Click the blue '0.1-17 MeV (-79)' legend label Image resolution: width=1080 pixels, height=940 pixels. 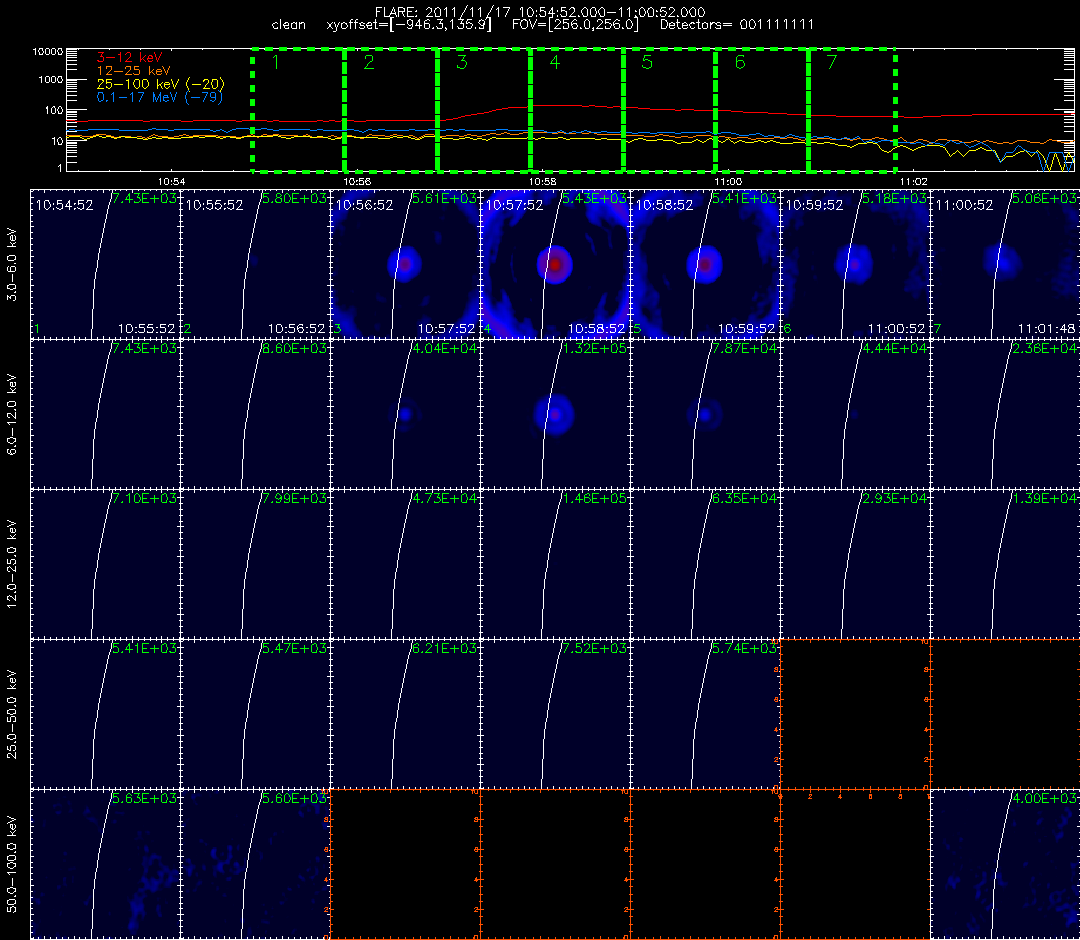[160, 97]
